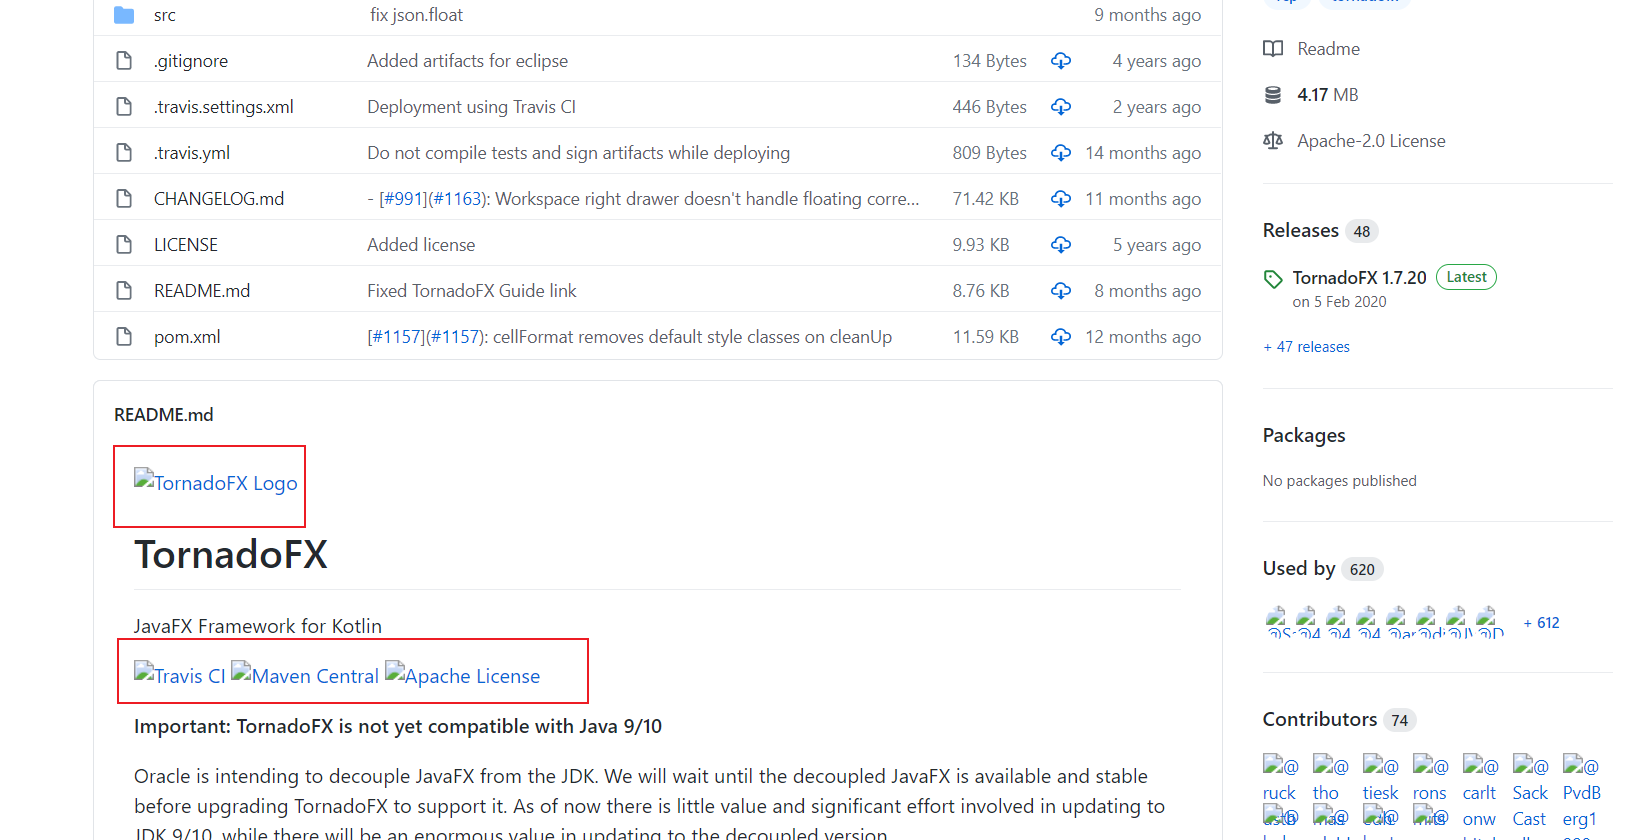Click the Readme book icon
The width and height of the screenshot is (1632, 840).
(x=1273, y=49)
